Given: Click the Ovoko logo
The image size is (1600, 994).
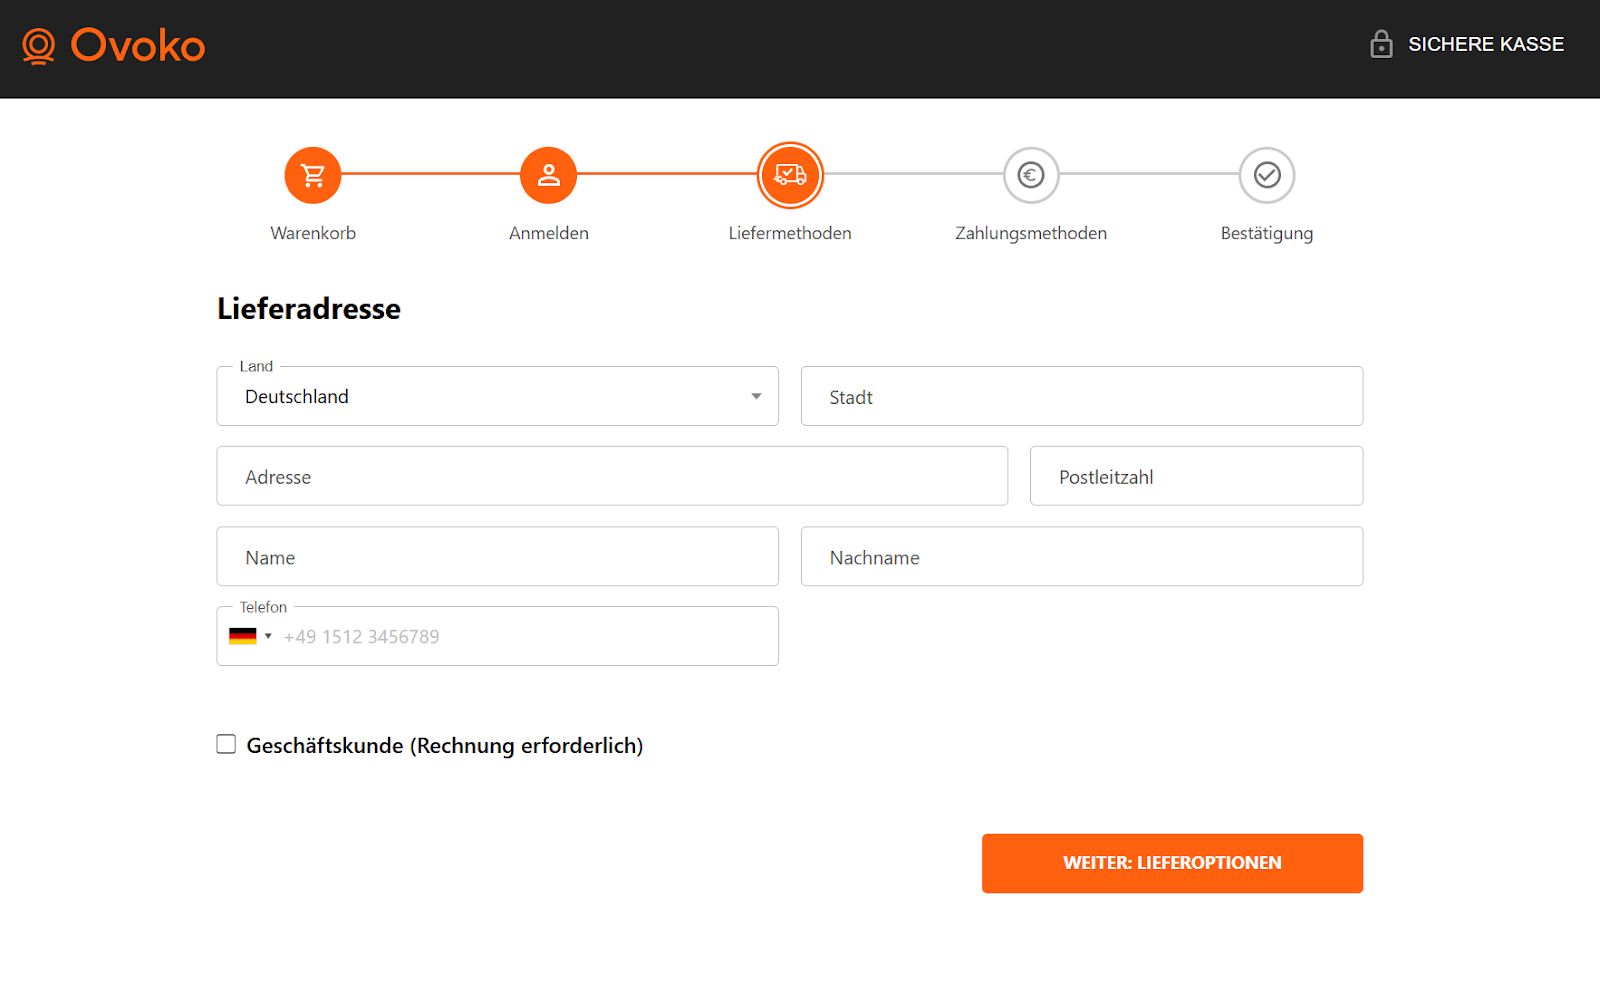Looking at the screenshot, I should pyautogui.click(x=114, y=46).
